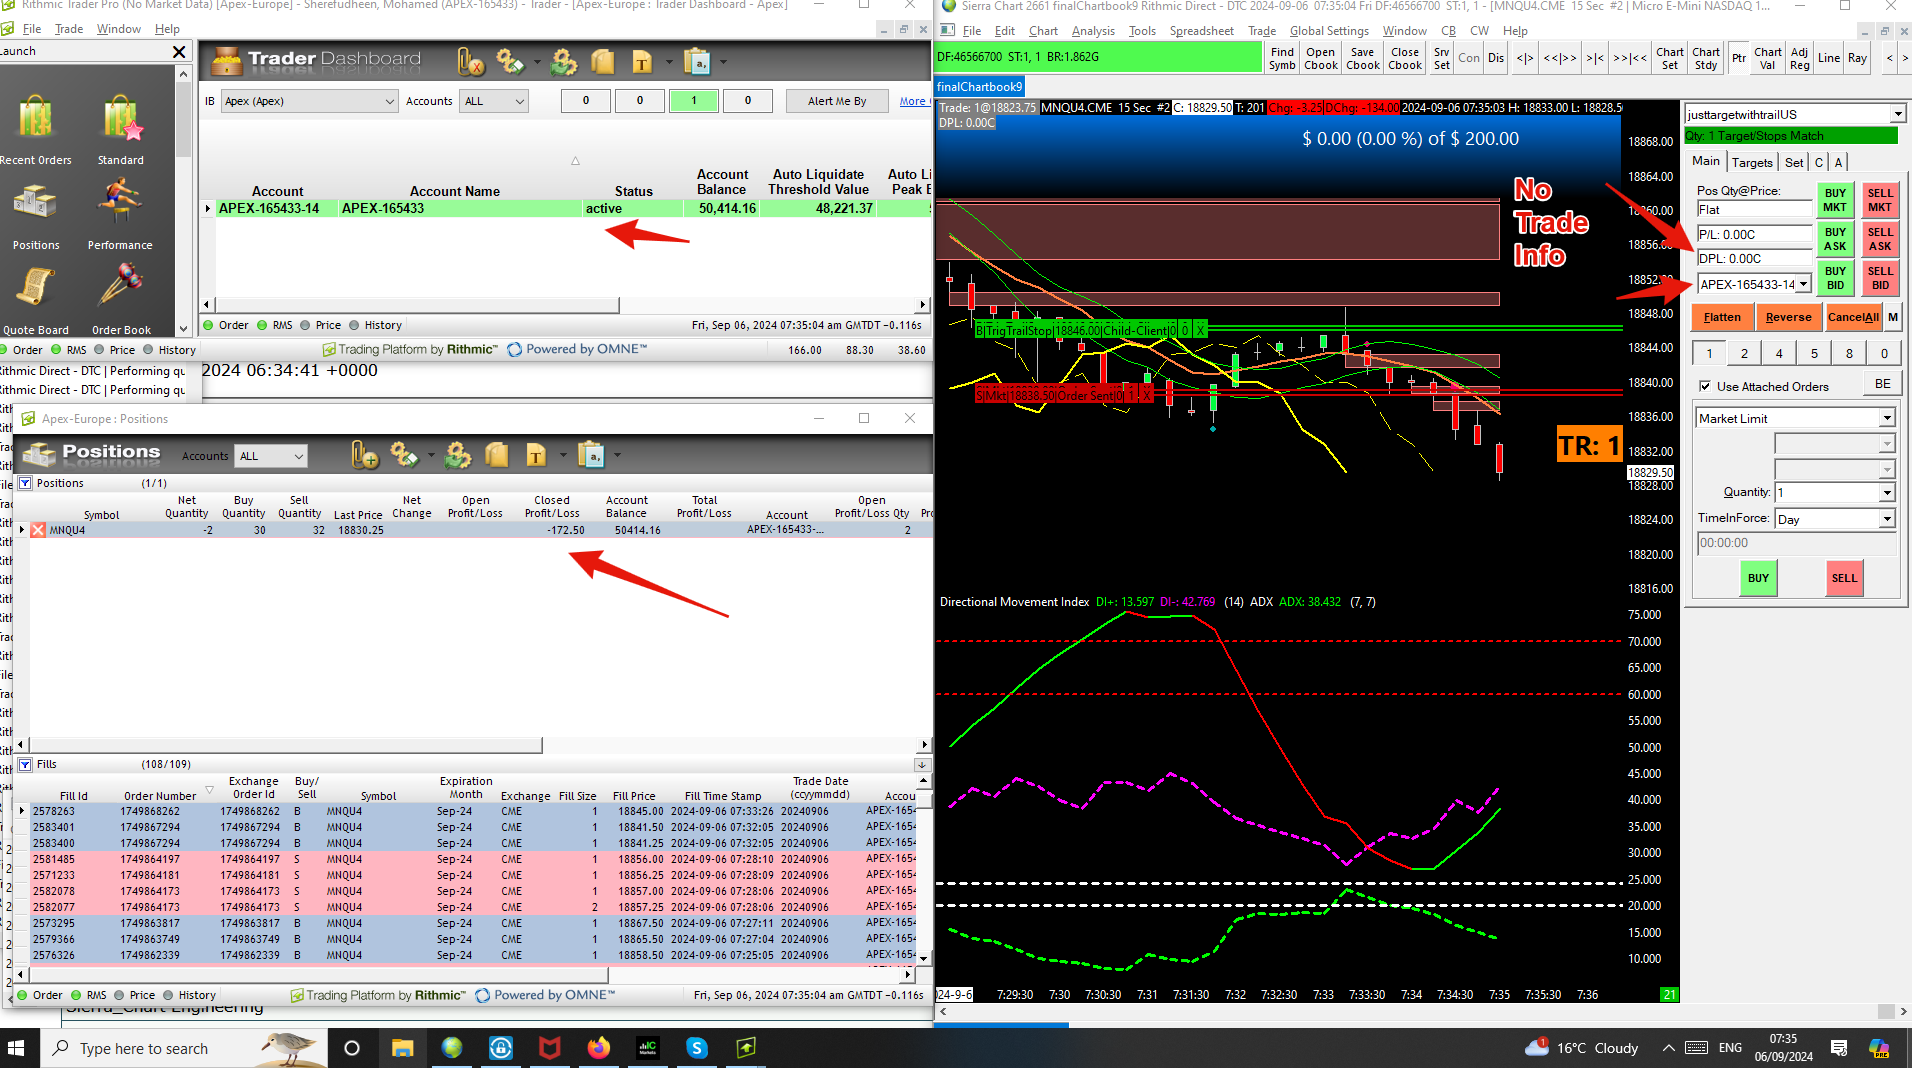Click the SELL ASK button
This screenshot has width=1912, height=1068.
click(1880, 239)
